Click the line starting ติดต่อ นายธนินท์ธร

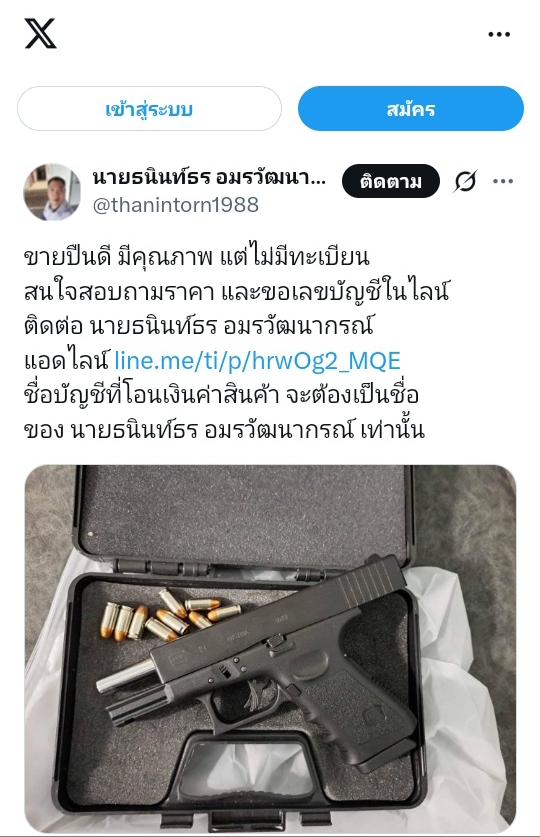198,326
